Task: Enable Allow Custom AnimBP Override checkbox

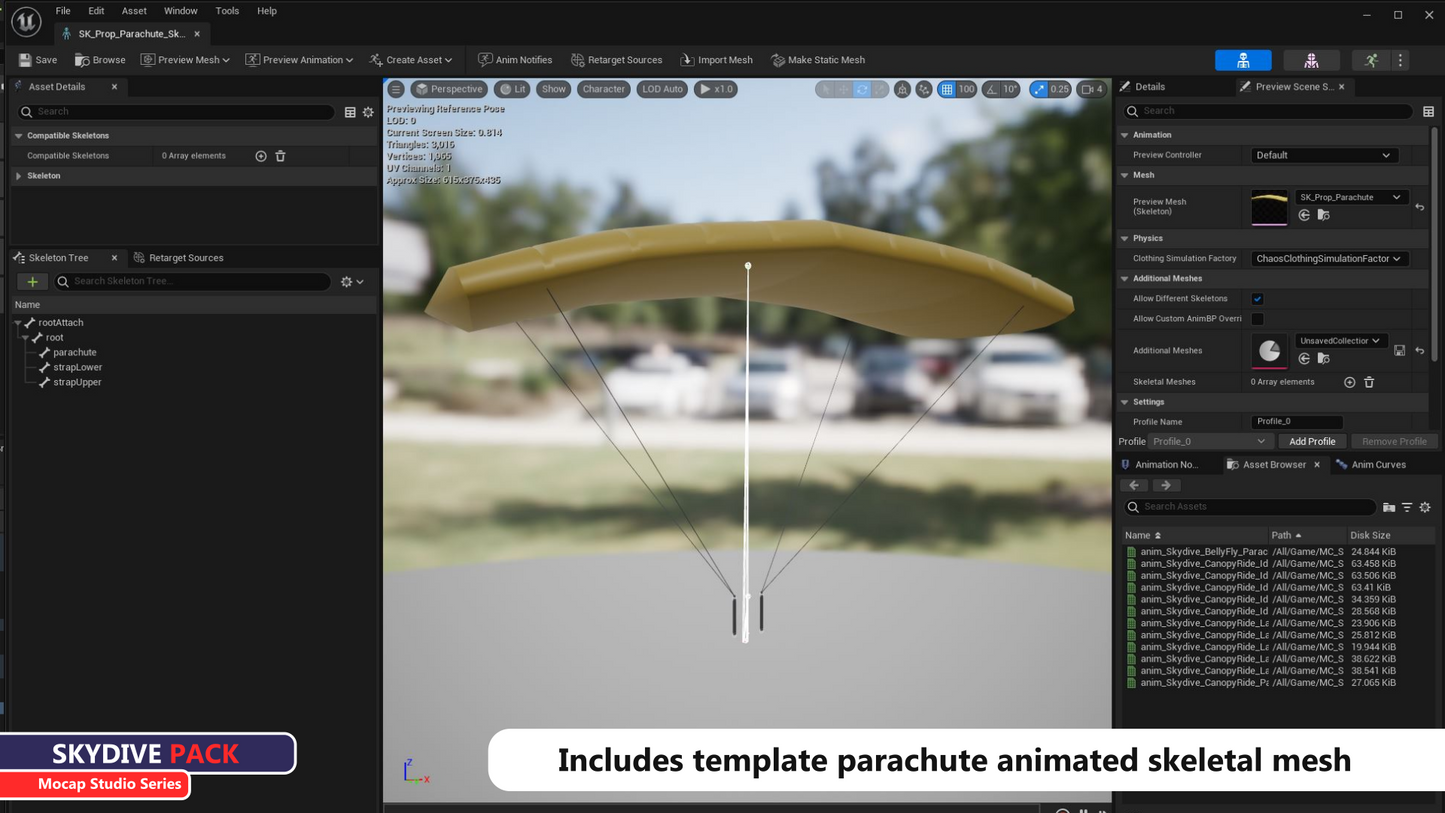Action: click(1257, 319)
